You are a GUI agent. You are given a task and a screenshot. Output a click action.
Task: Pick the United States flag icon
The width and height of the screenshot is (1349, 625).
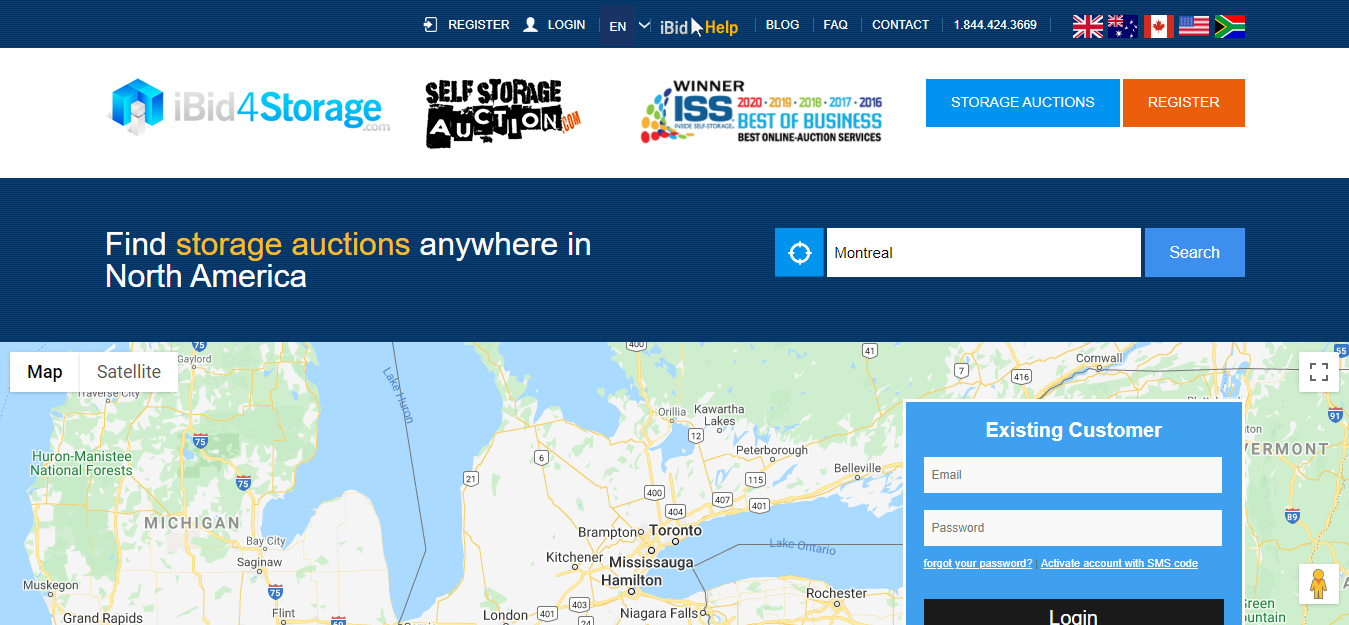pyautogui.click(x=1193, y=26)
